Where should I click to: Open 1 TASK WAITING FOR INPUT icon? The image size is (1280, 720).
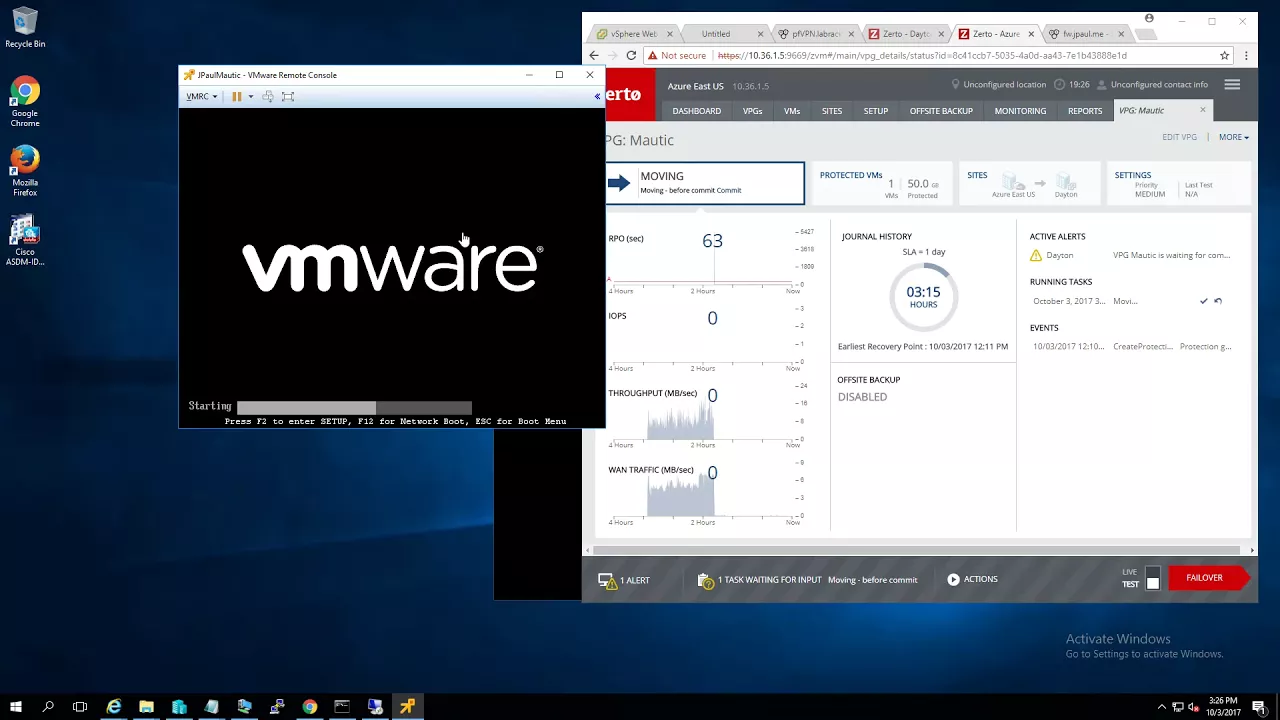[706, 581]
